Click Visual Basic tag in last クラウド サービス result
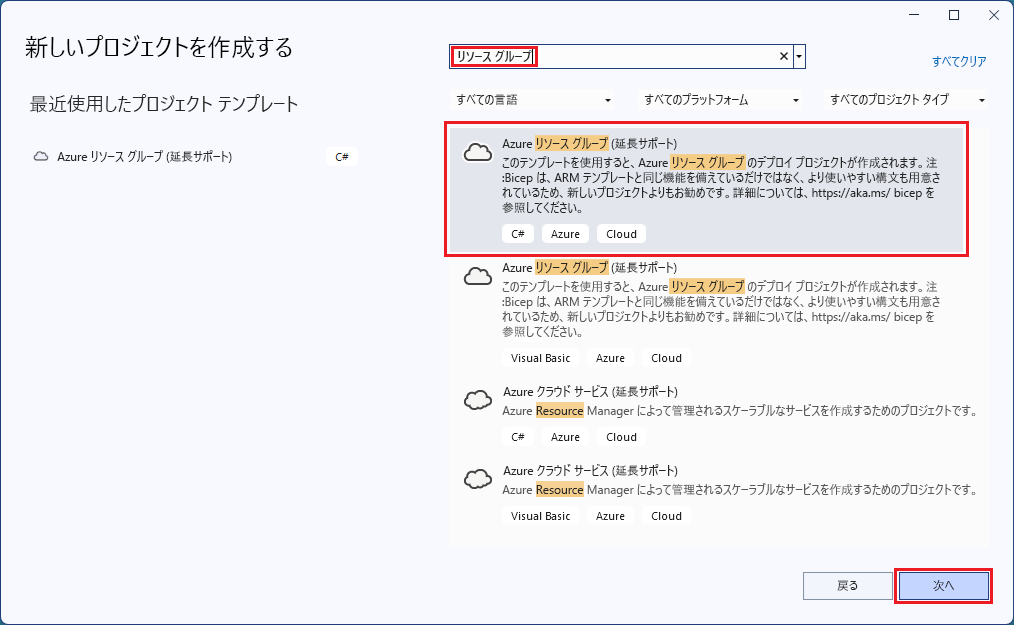This screenshot has width=1014, height=625. pyautogui.click(x=541, y=516)
